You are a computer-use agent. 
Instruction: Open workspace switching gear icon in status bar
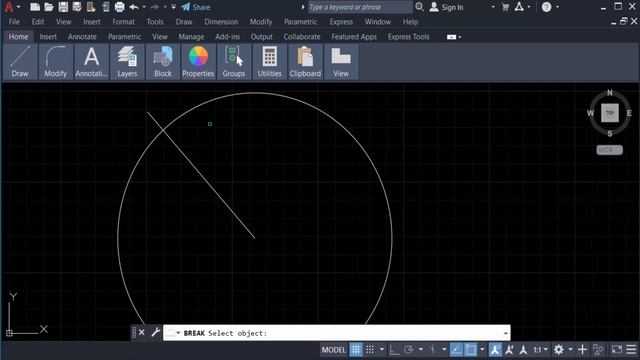559,350
